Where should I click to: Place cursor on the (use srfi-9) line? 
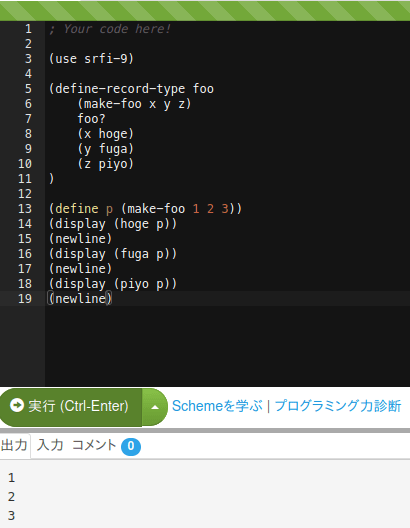coord(92,59)
